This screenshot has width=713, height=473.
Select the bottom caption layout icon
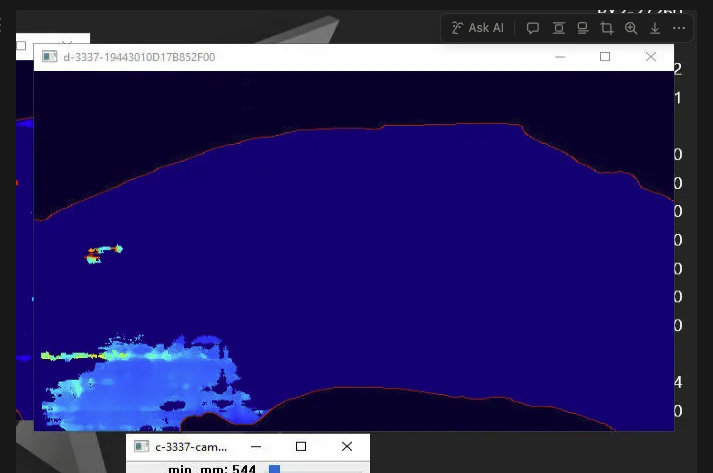[x=582, y=28]
